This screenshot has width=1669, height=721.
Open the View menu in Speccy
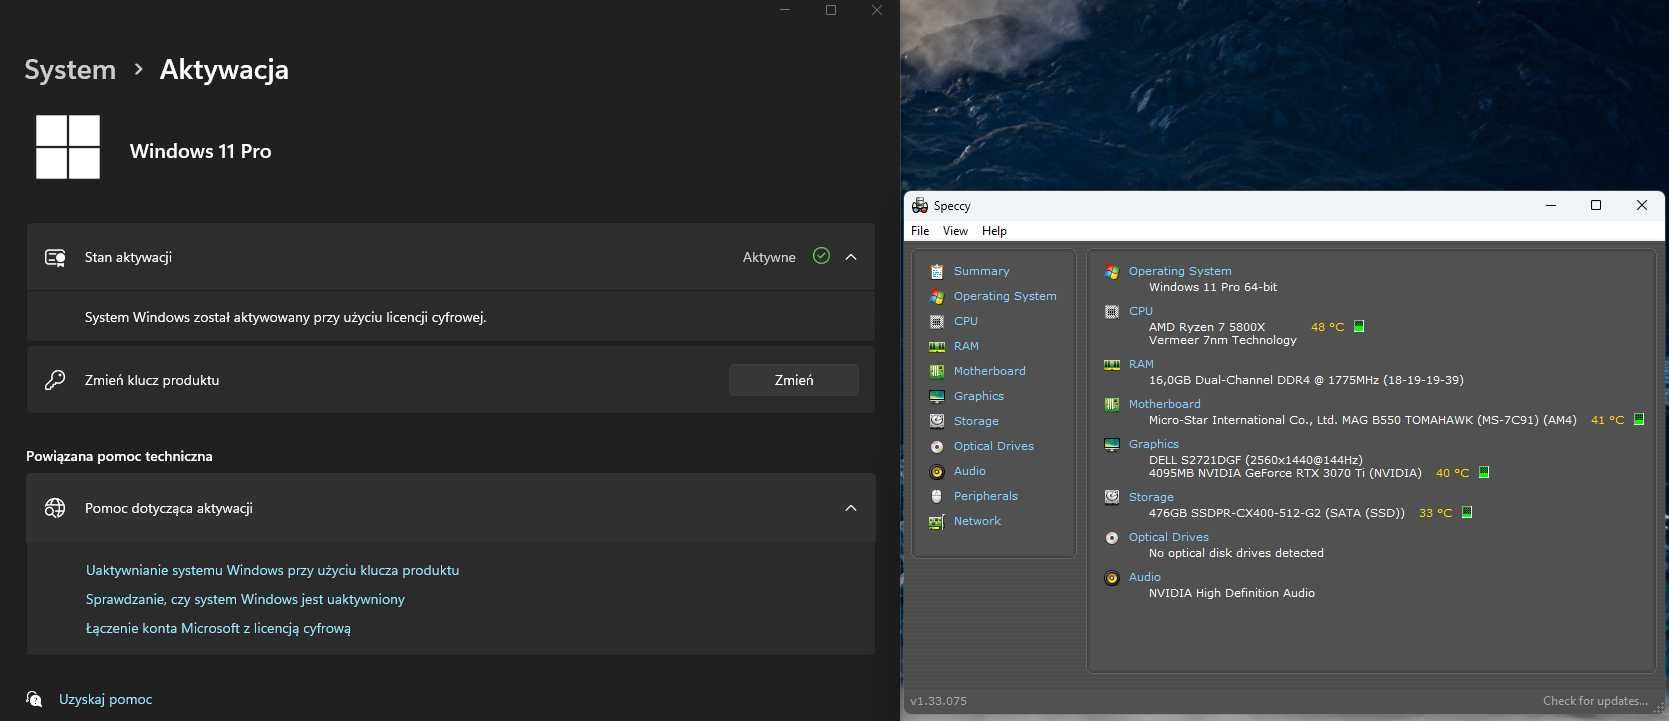(955, 231)
